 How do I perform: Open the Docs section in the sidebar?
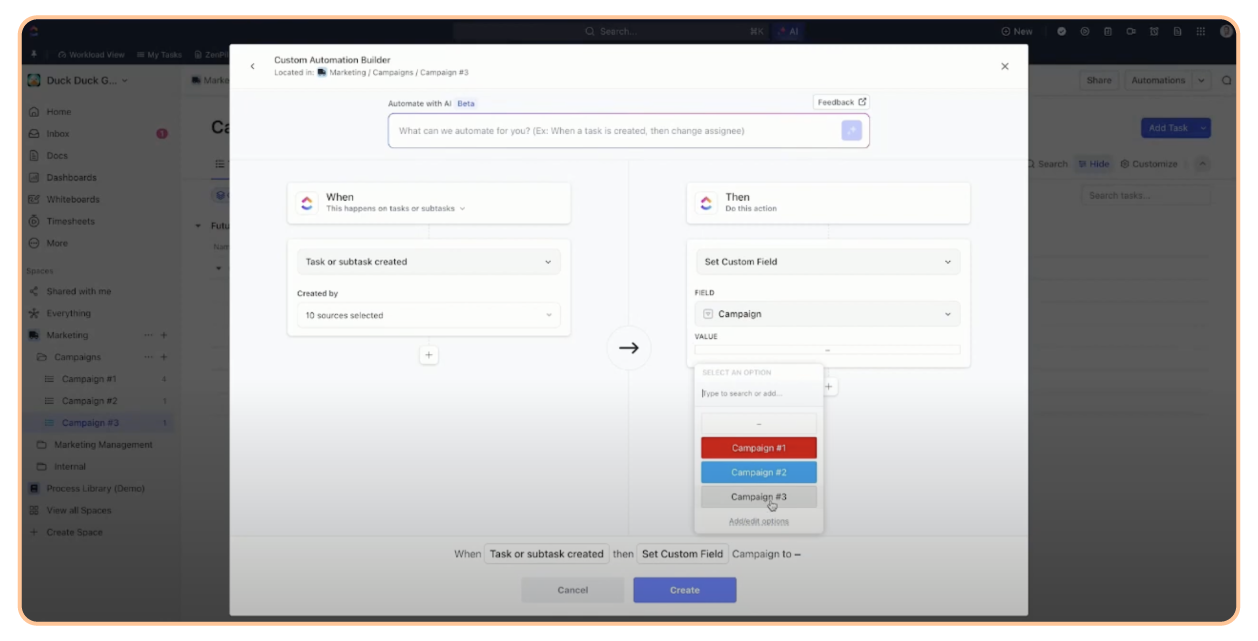pos(55,155)
